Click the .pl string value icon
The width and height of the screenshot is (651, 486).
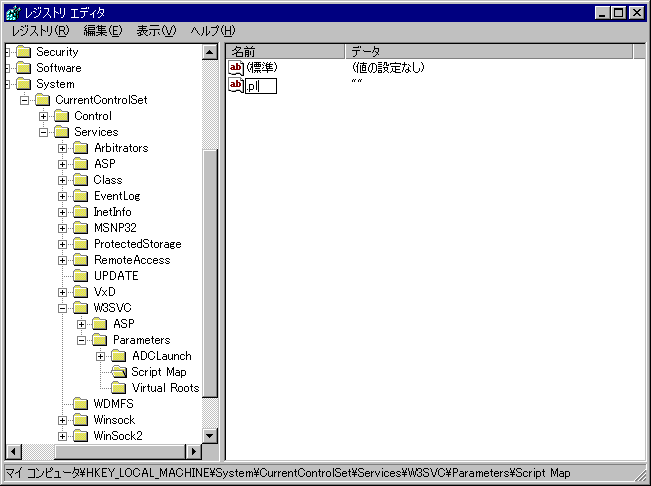coord(236,85)
